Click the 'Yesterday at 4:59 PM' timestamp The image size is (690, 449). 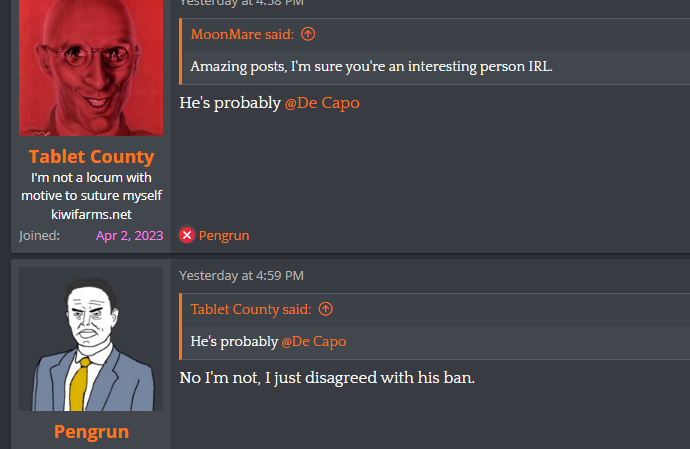(x=241, y=276)
